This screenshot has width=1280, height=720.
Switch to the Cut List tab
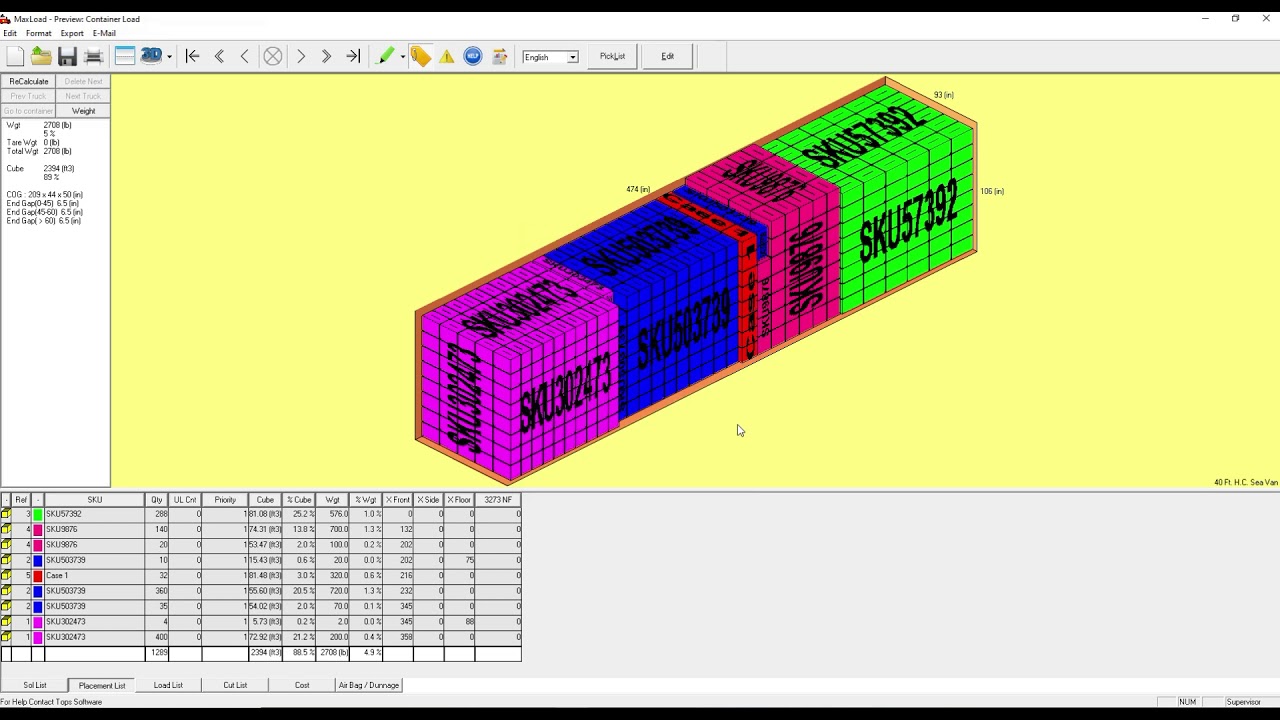pos(235,685)
